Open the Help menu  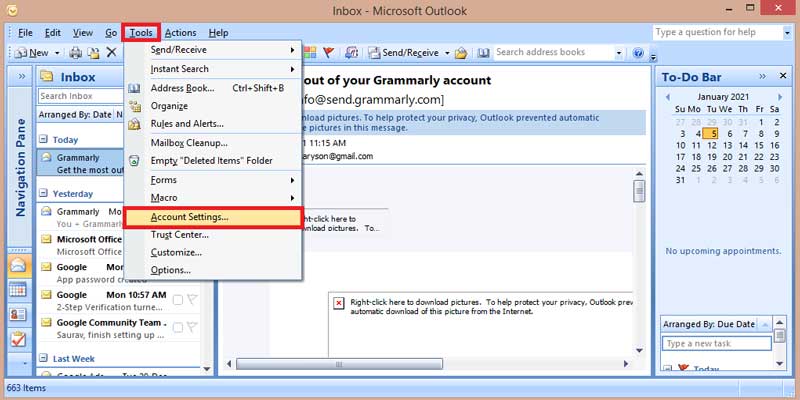218,33
